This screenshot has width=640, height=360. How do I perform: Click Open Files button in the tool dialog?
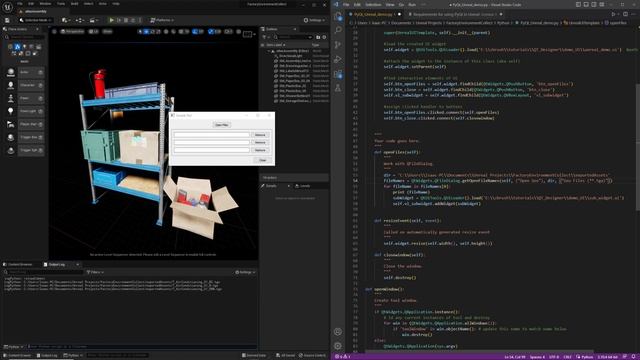pyautogui.click(x=222, y=125)
